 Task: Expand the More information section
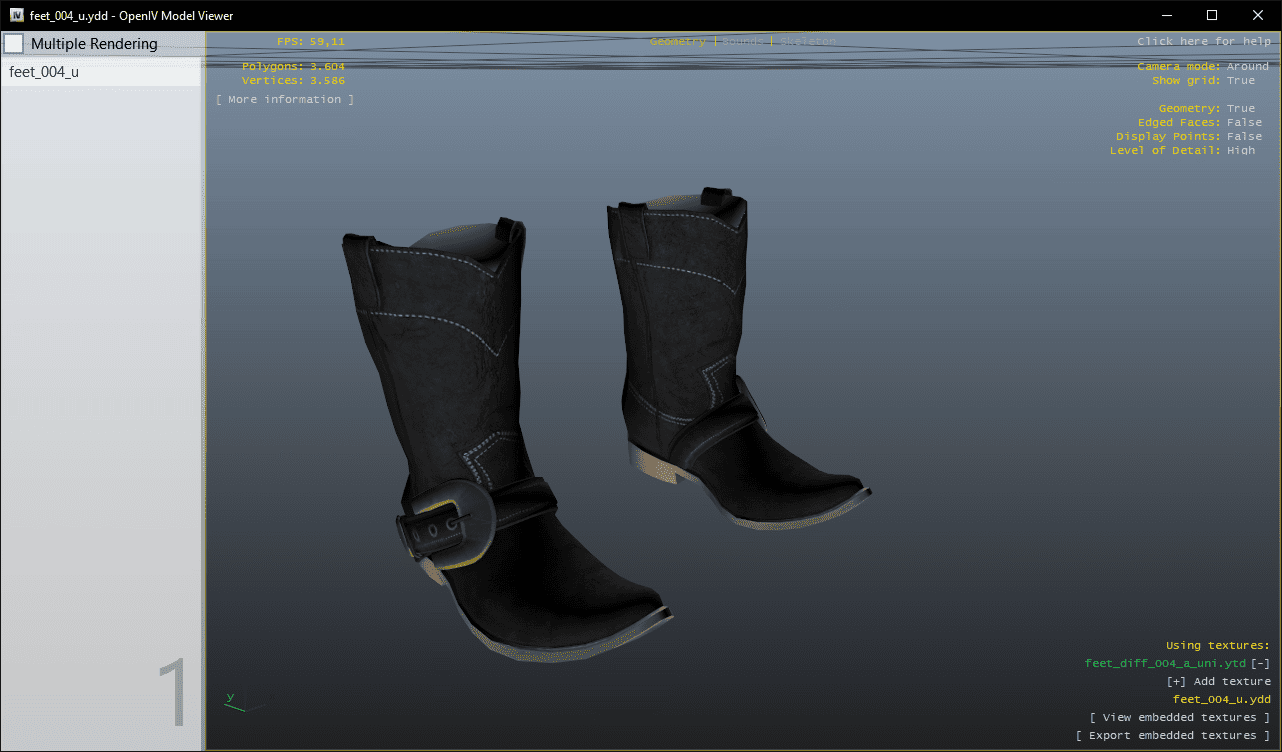point(285,100)
